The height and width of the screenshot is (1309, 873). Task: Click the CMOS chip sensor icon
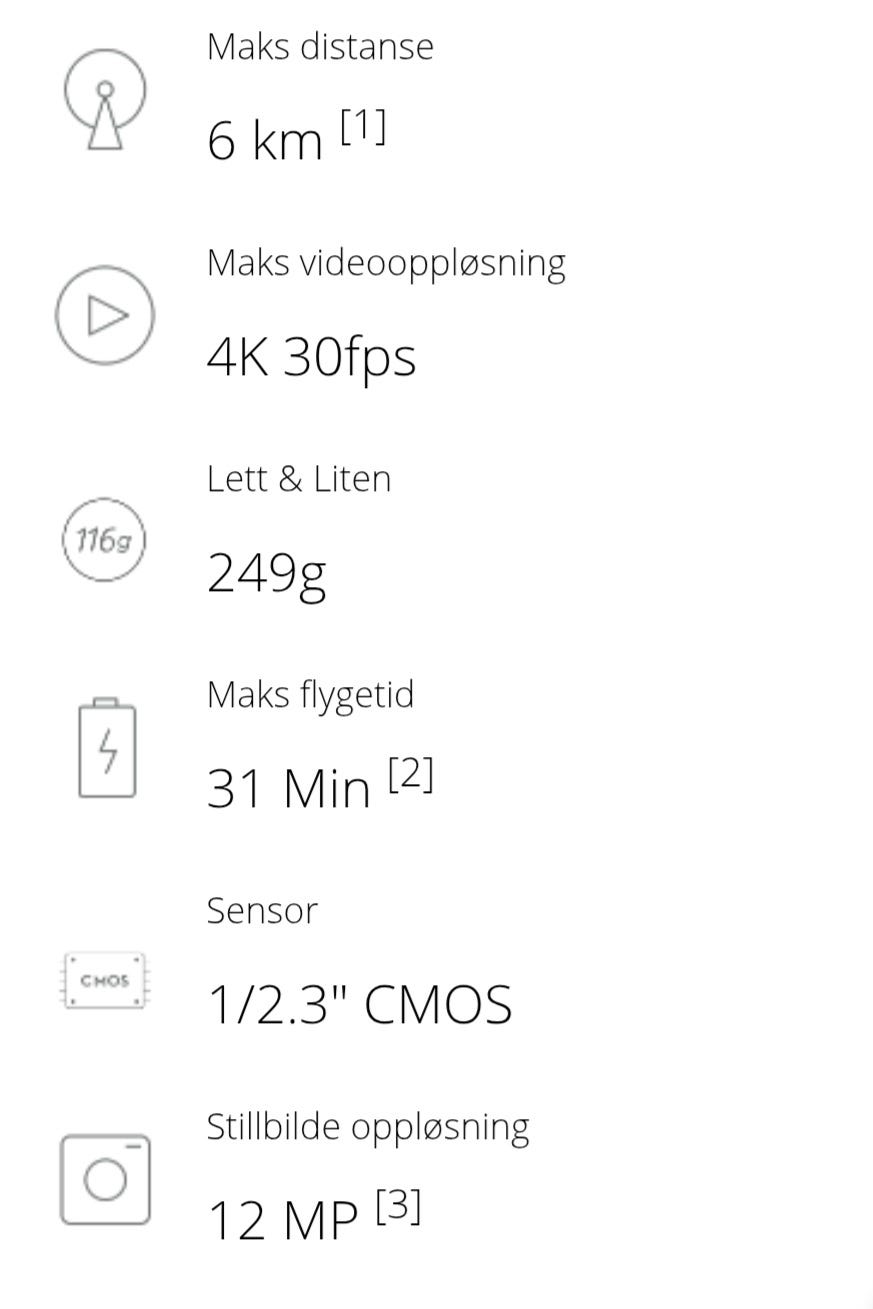coord(105,980)
